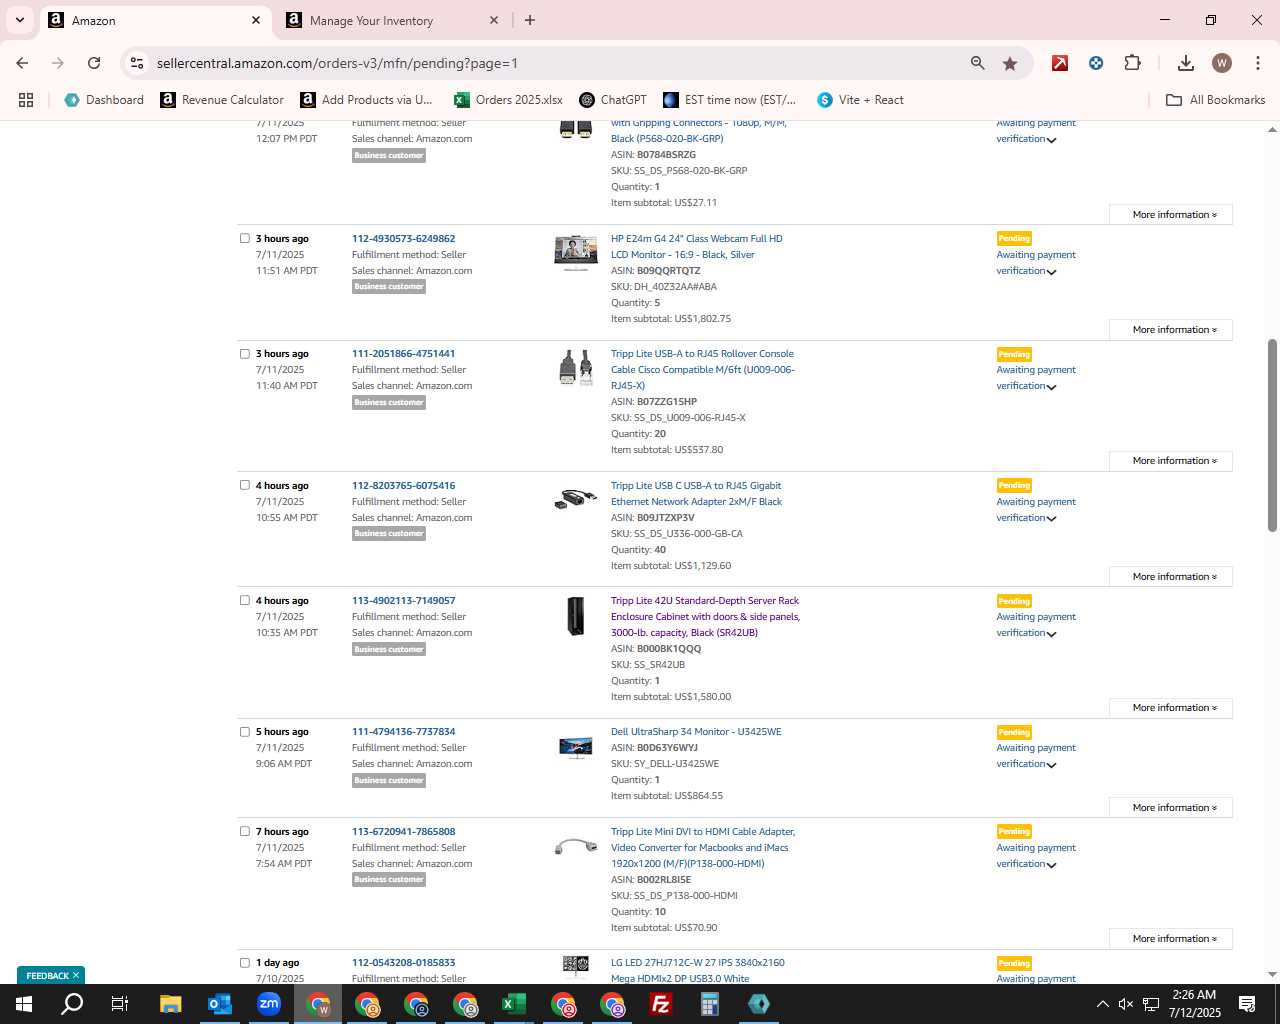Expand payment status for Rollover Console Cable order

(1051, 387)
